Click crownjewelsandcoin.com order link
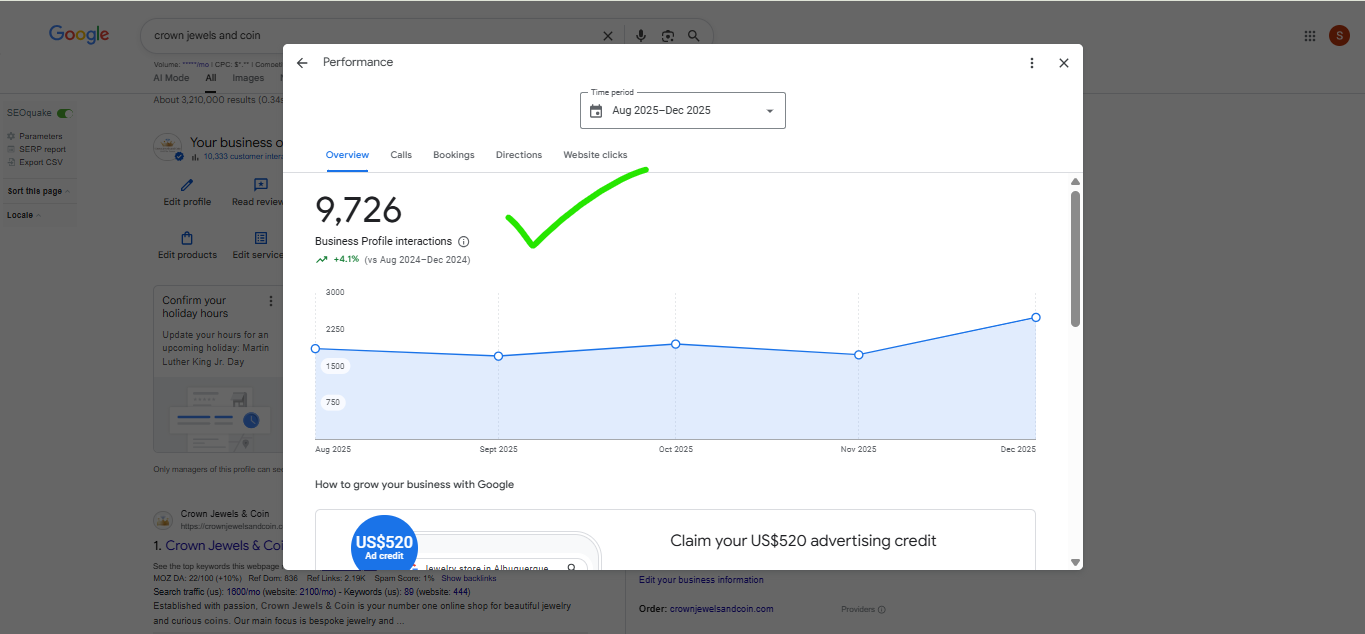 click(x=721, y=609)
